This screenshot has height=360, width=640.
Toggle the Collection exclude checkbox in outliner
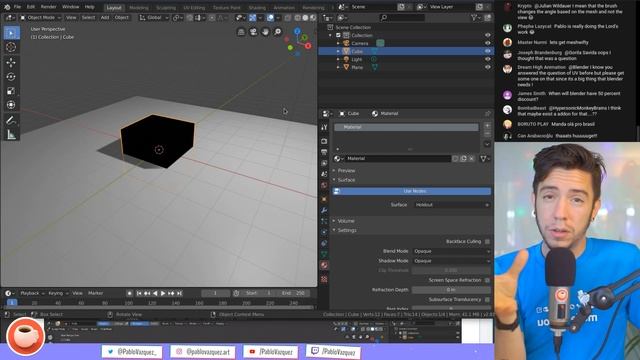pos(338,36)
